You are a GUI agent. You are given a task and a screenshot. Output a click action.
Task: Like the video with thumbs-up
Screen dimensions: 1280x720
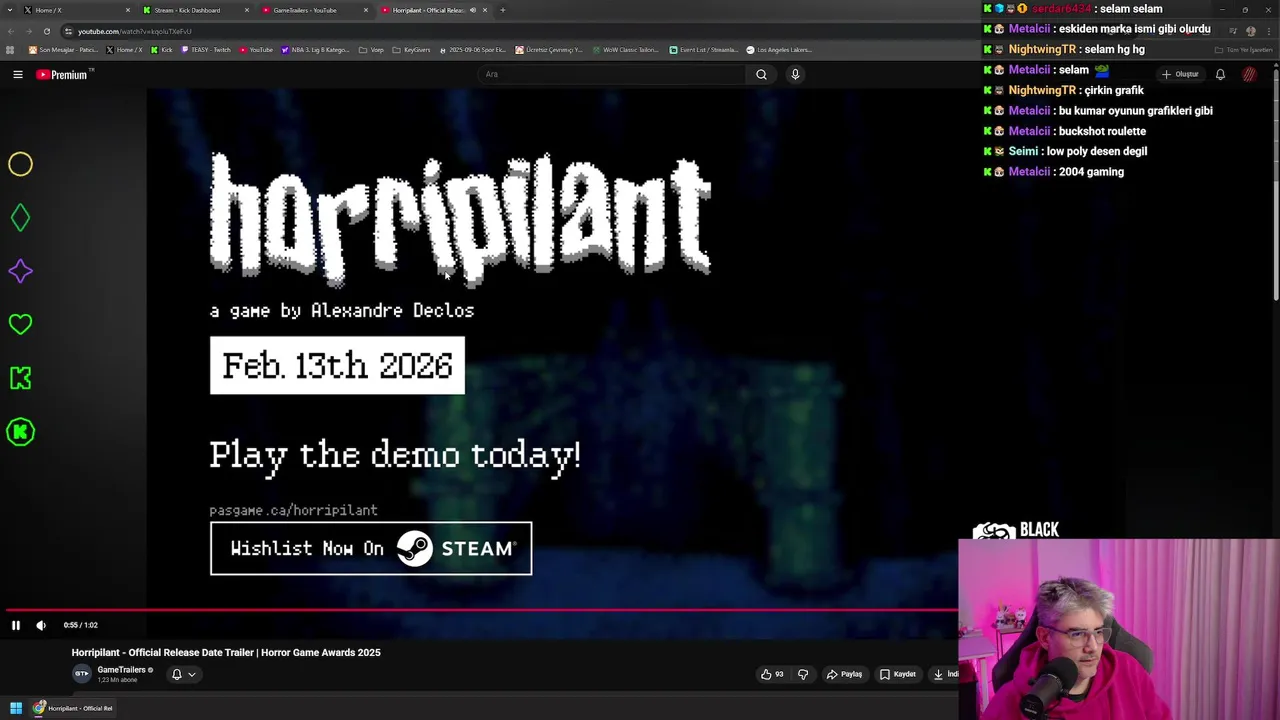click(771, 674)
